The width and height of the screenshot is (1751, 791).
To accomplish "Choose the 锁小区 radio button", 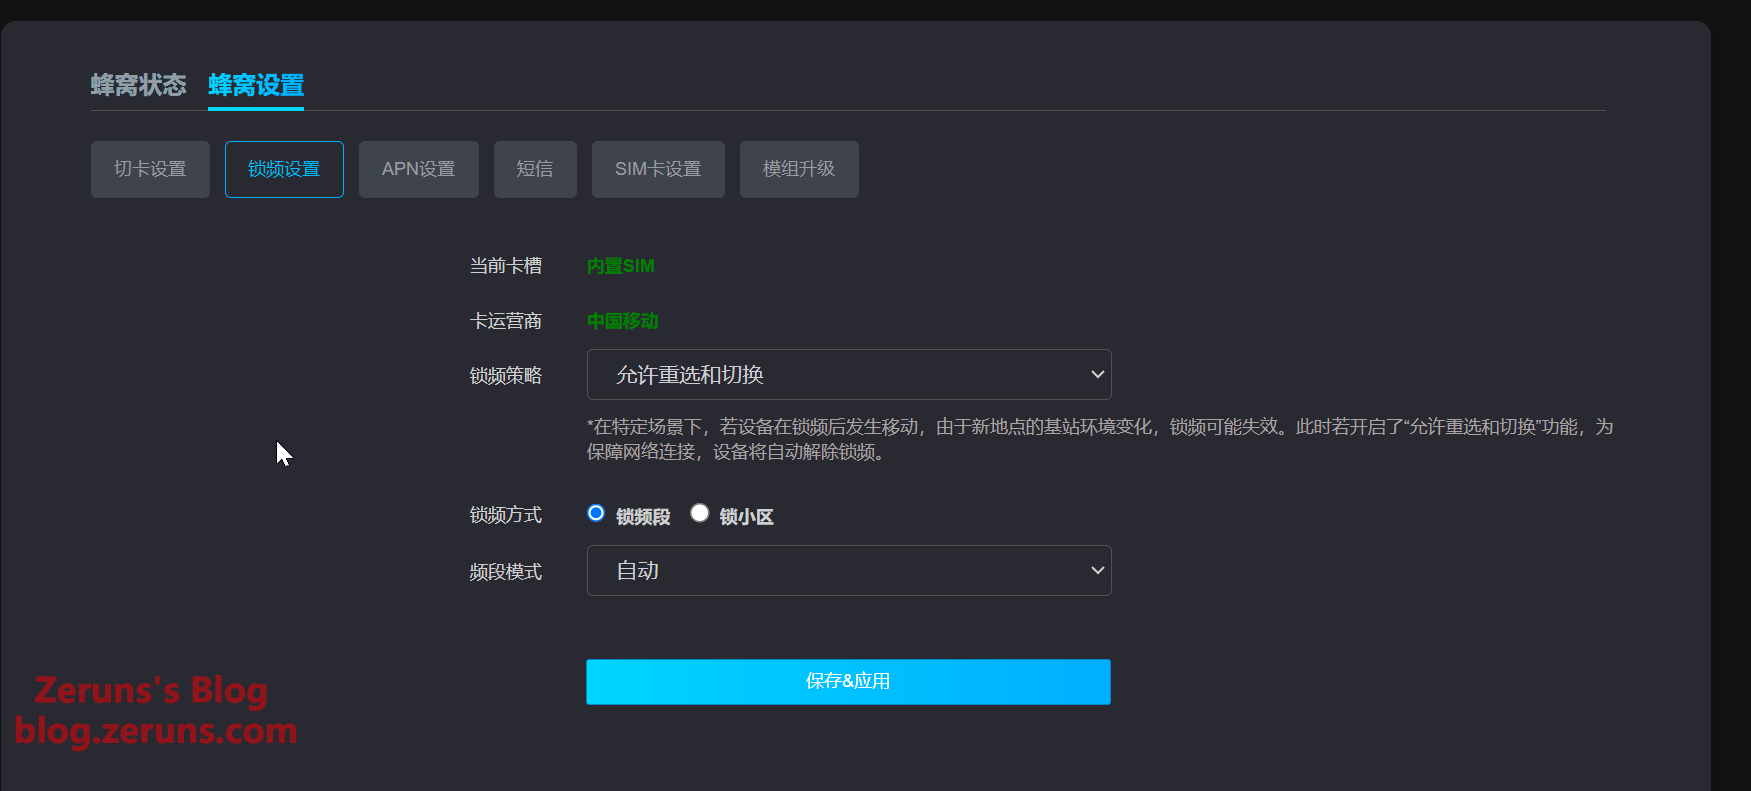I will (x=700, y=513).
